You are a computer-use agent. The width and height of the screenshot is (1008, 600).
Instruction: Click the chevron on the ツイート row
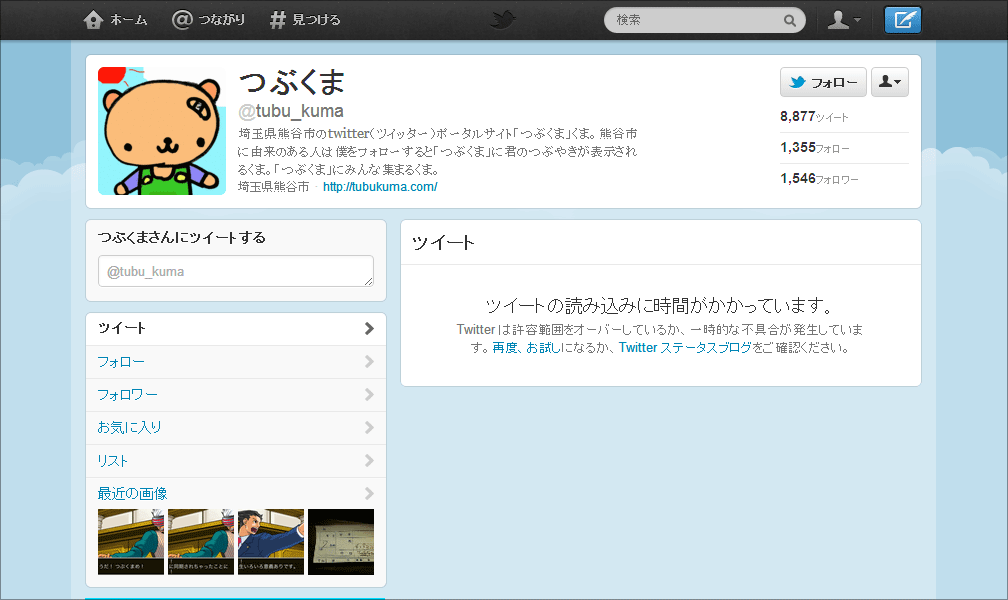369,329
